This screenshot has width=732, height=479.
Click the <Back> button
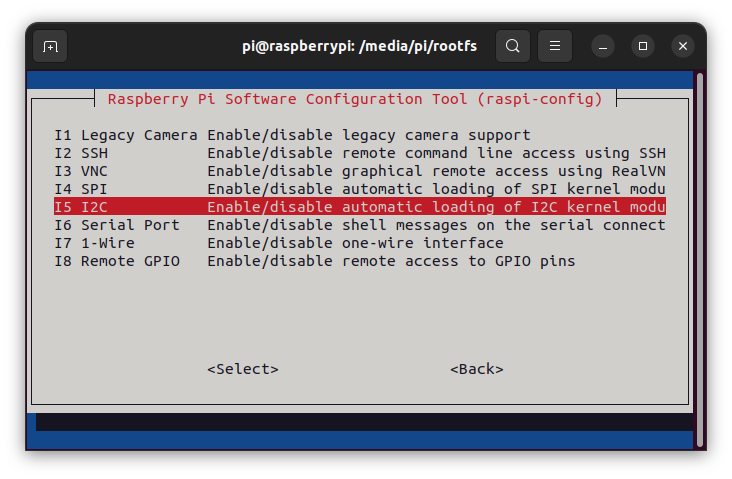coord(477,369)
